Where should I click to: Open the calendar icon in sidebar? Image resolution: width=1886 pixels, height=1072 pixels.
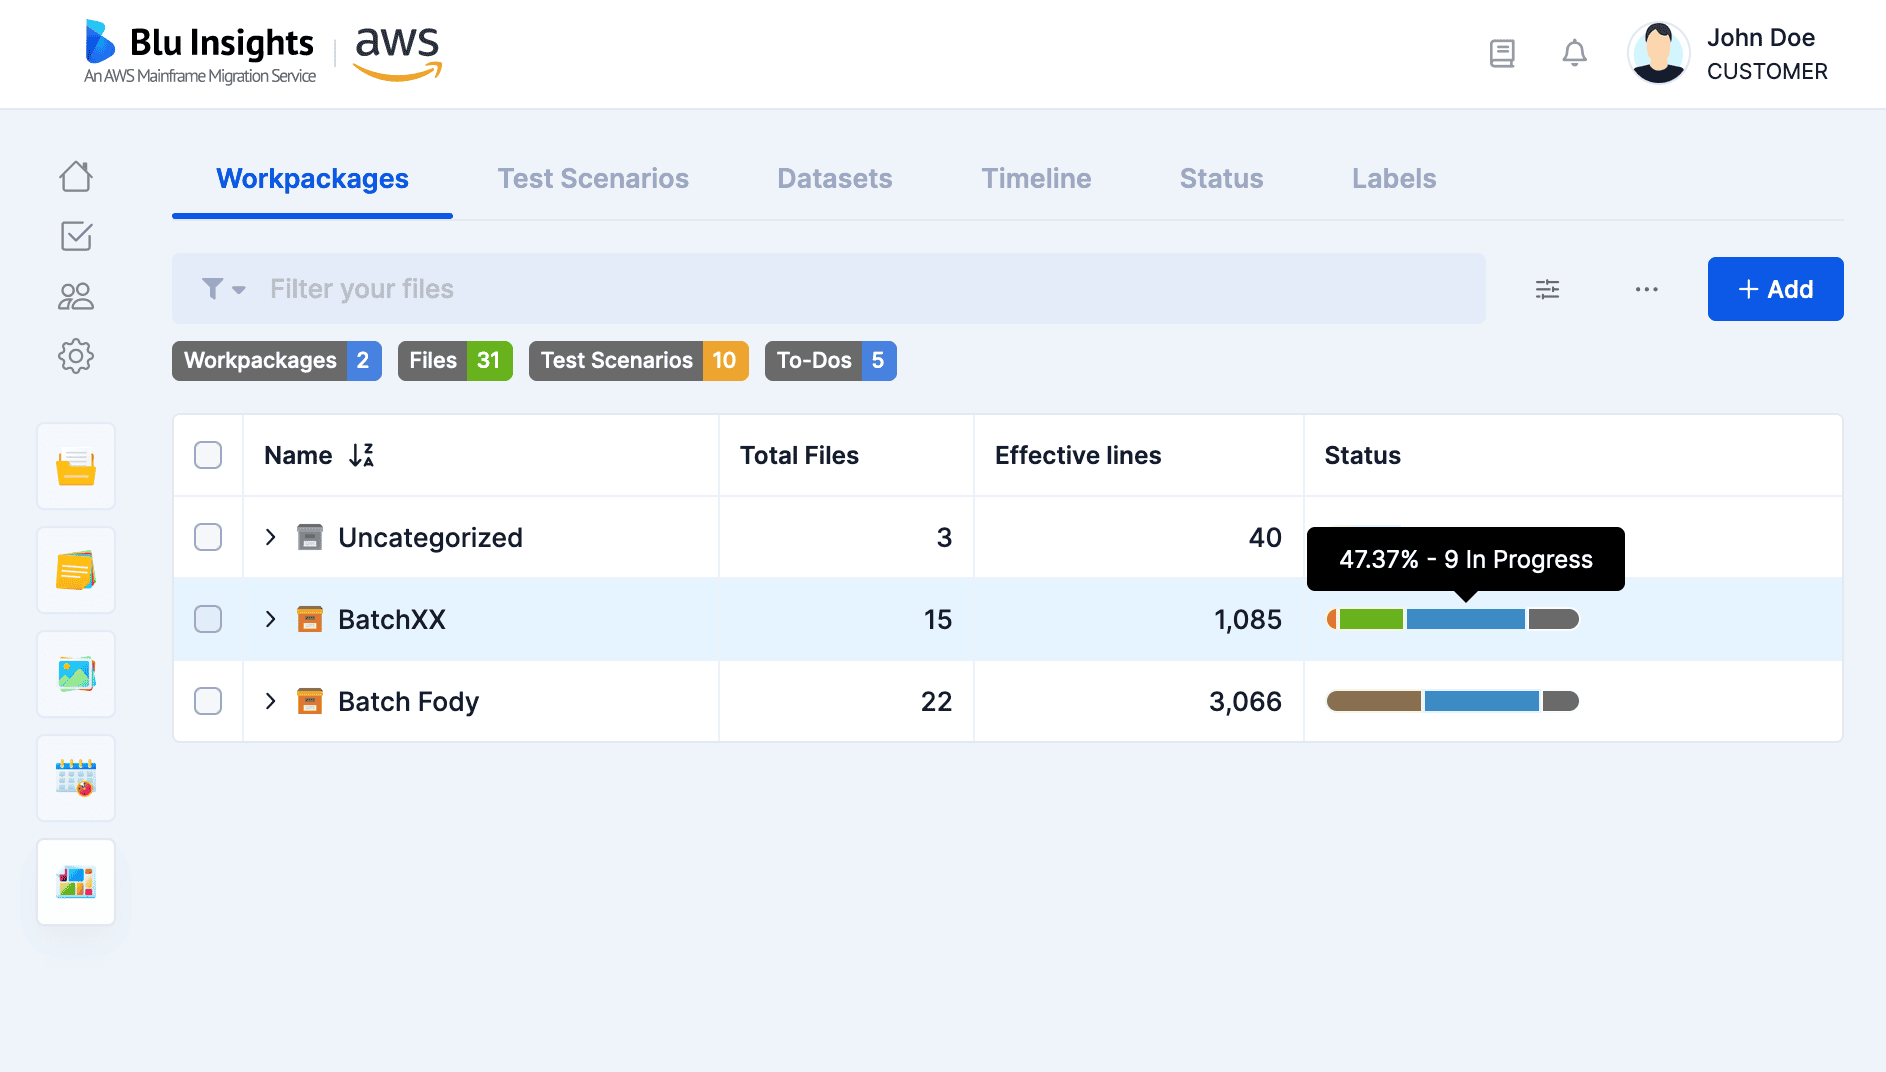[x=76, y=777]
